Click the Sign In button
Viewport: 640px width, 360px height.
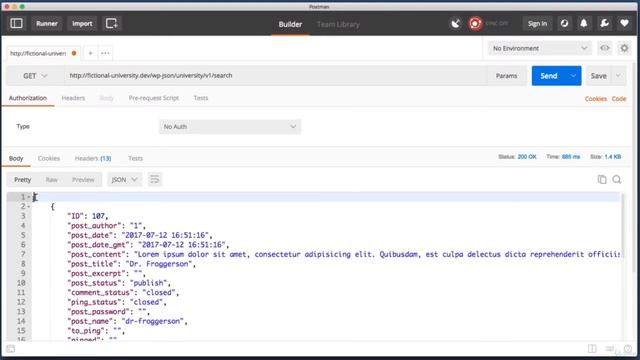(x=537, y=24)
